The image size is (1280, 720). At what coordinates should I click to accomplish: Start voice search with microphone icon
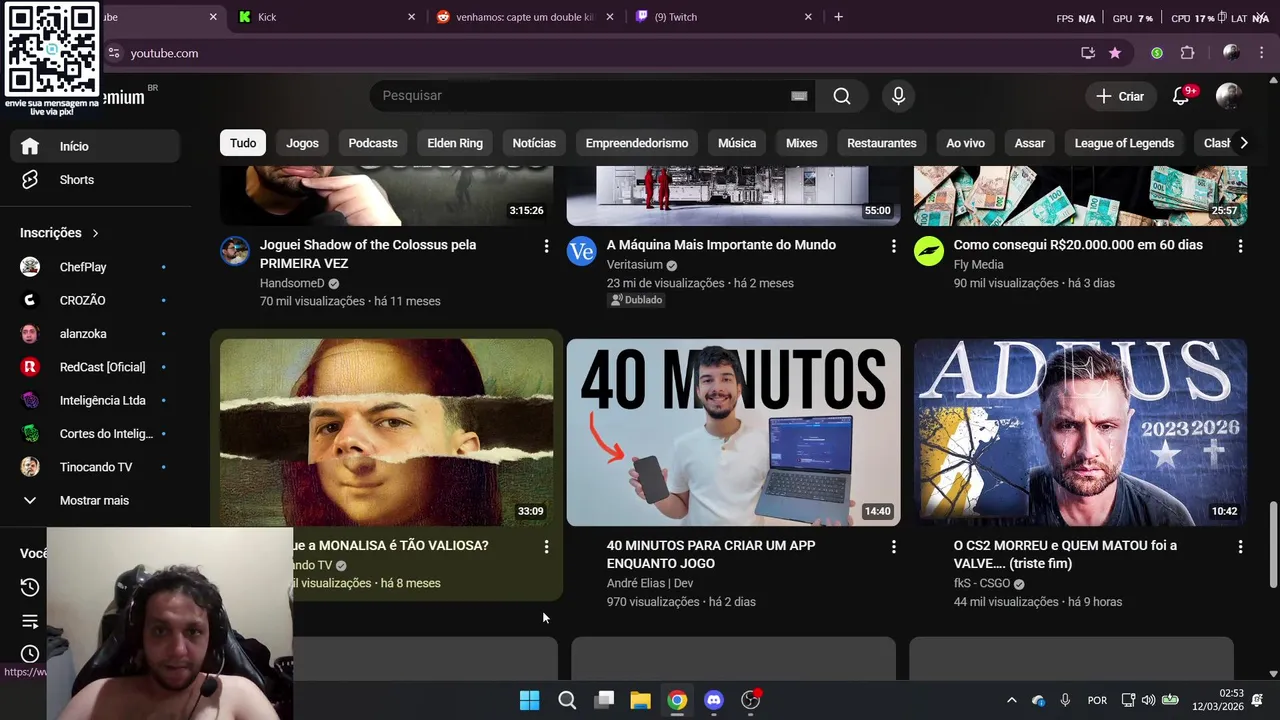pyautogui.click(x=898, y=96)
